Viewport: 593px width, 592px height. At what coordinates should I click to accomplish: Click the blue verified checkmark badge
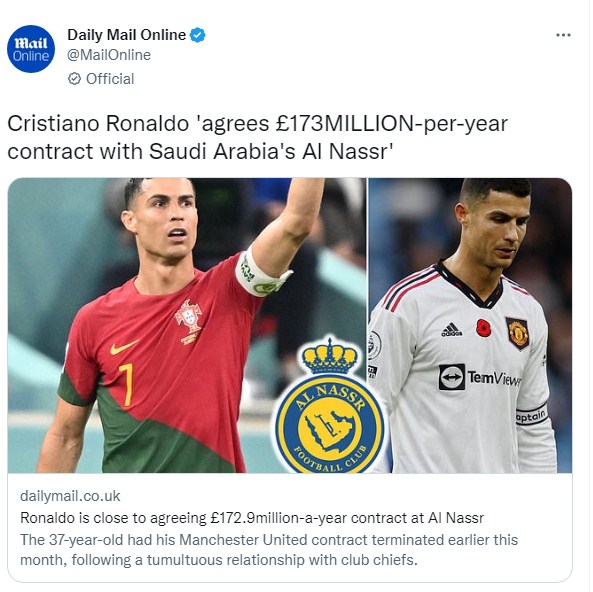tap(197, 35)
